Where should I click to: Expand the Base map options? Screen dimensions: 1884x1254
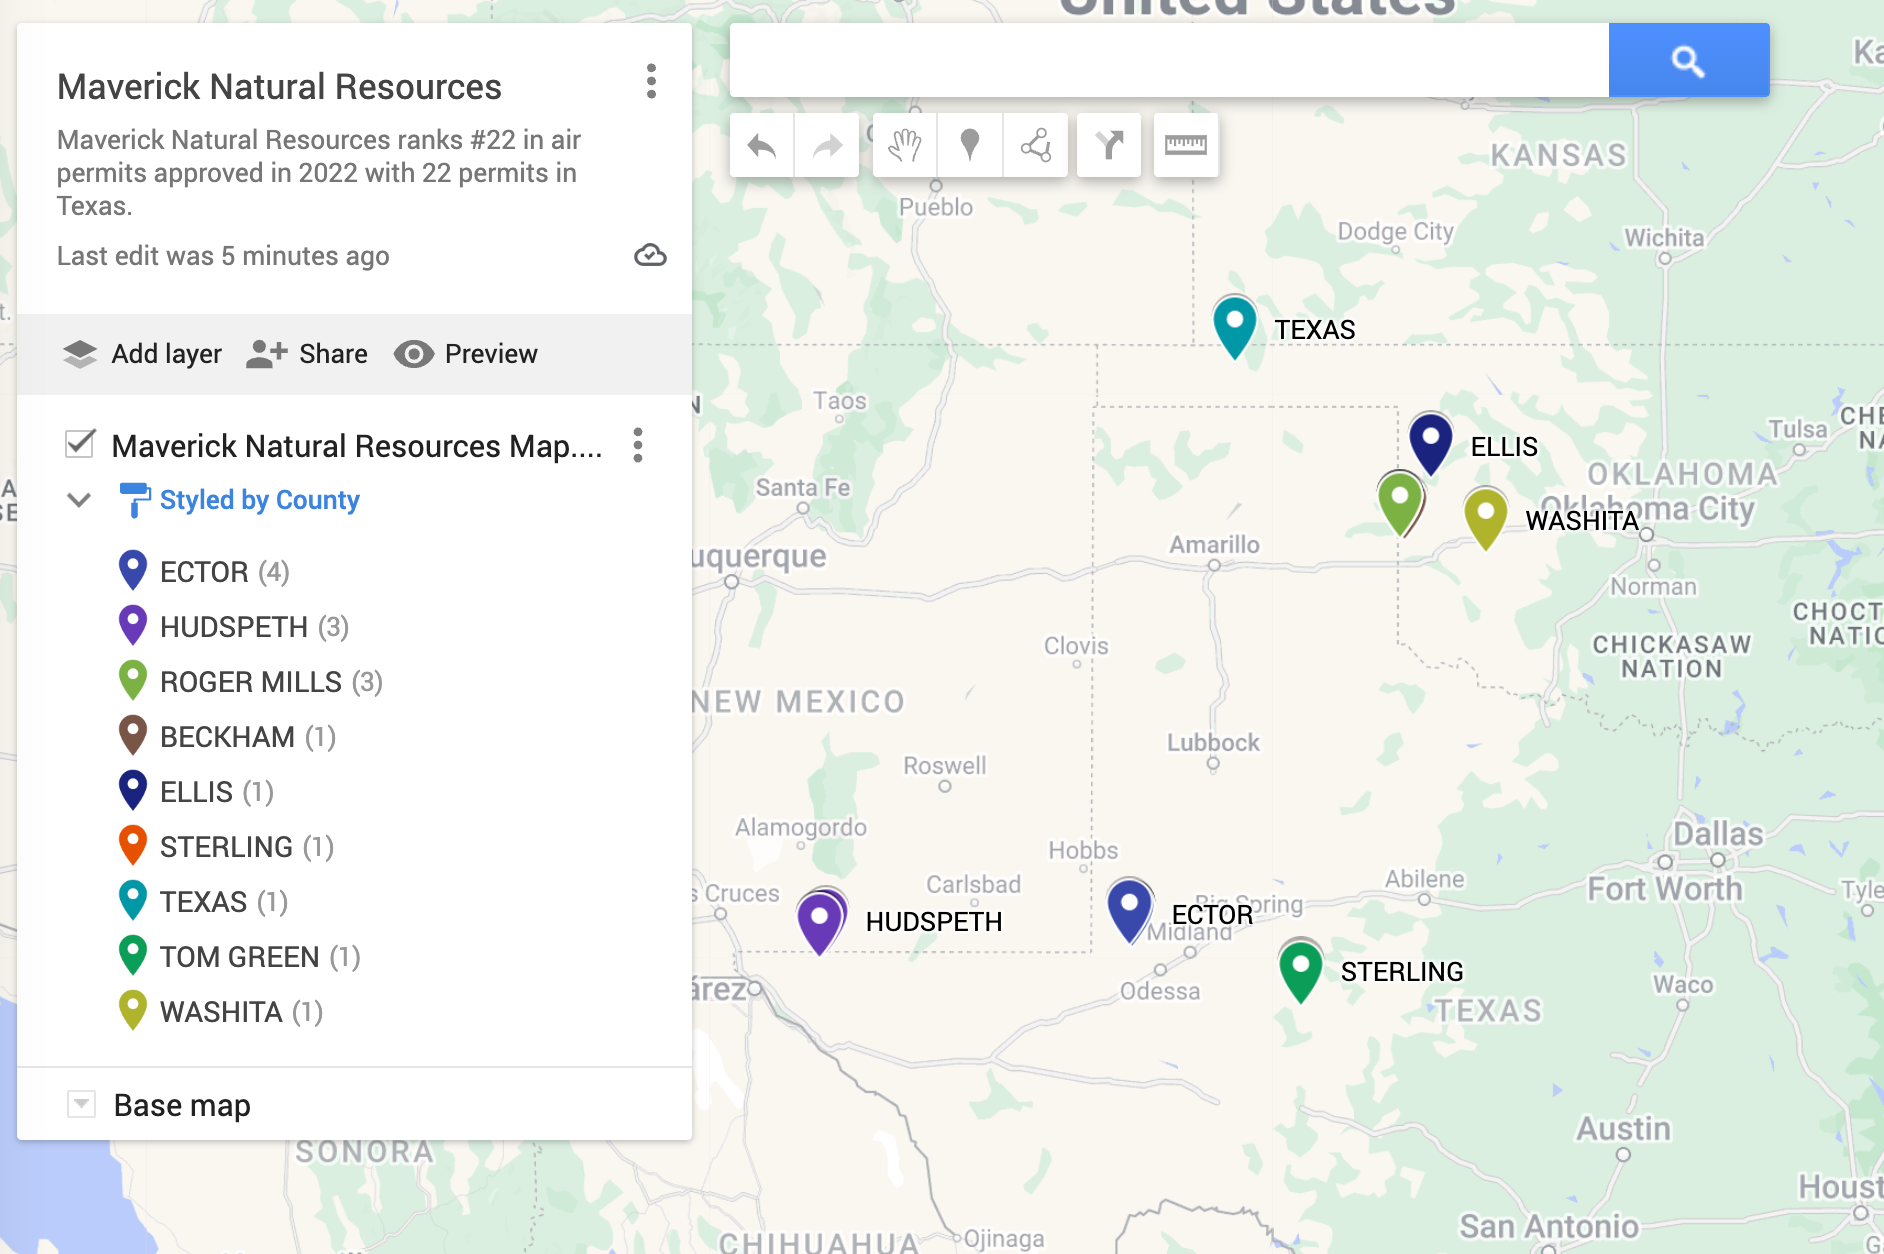[x=80, y=1104]
